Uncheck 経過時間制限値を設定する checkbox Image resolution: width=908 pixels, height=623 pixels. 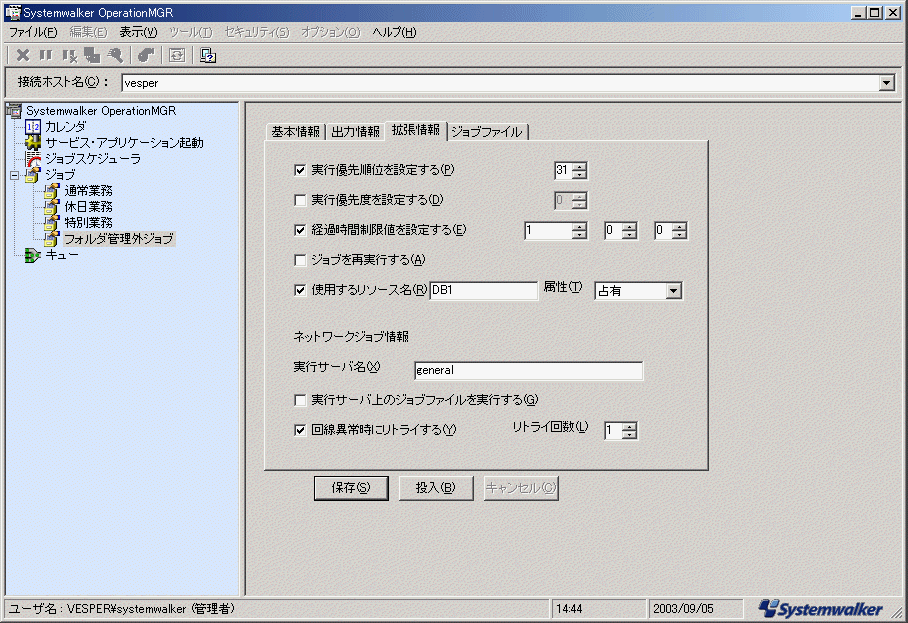click(300, 230)
